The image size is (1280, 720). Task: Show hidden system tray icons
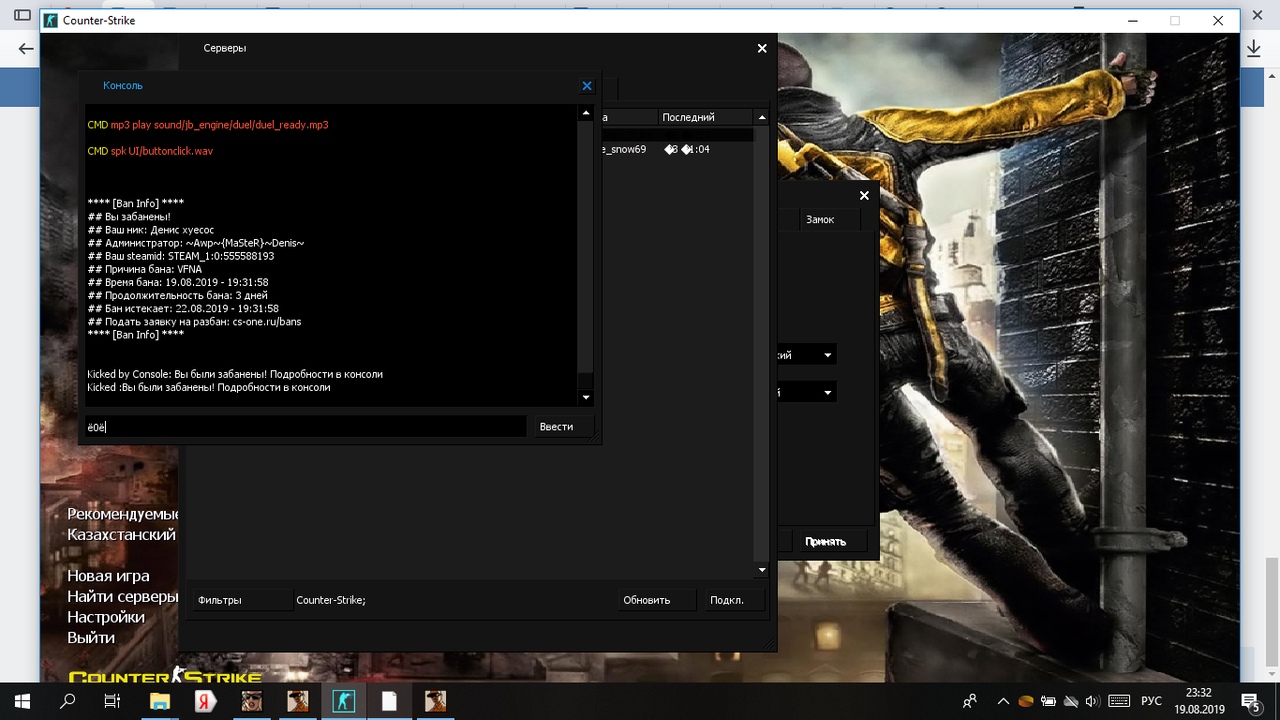pyautogui.click(x=1003, y=701)
